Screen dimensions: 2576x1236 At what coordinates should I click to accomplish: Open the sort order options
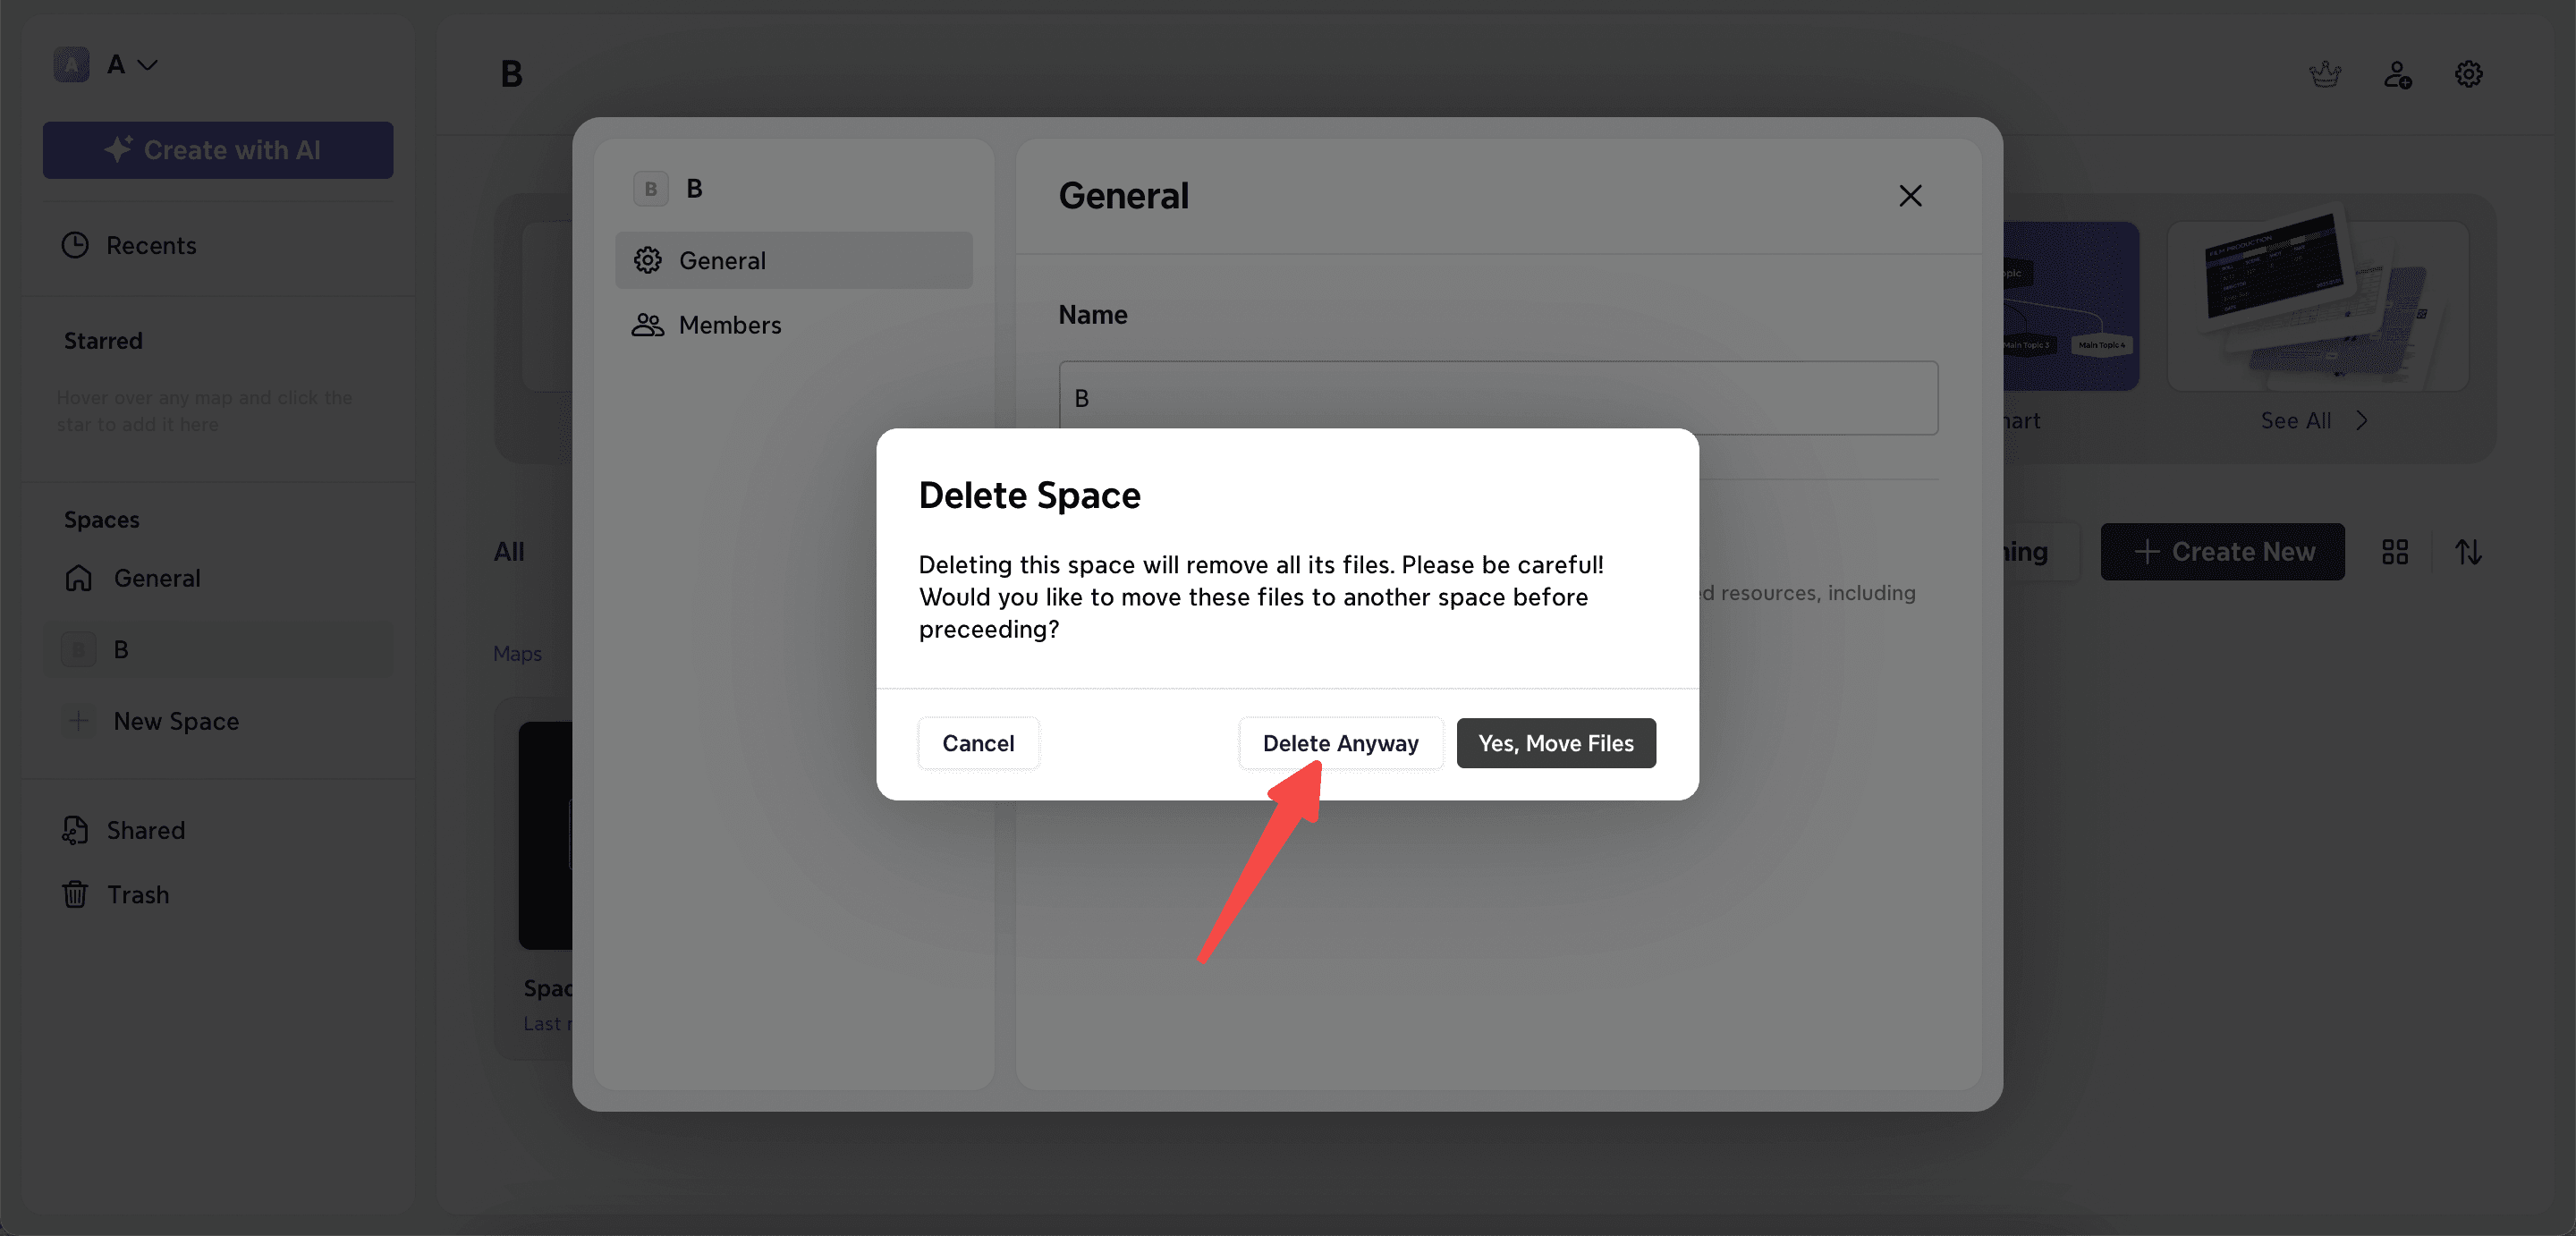point(2468,552)
